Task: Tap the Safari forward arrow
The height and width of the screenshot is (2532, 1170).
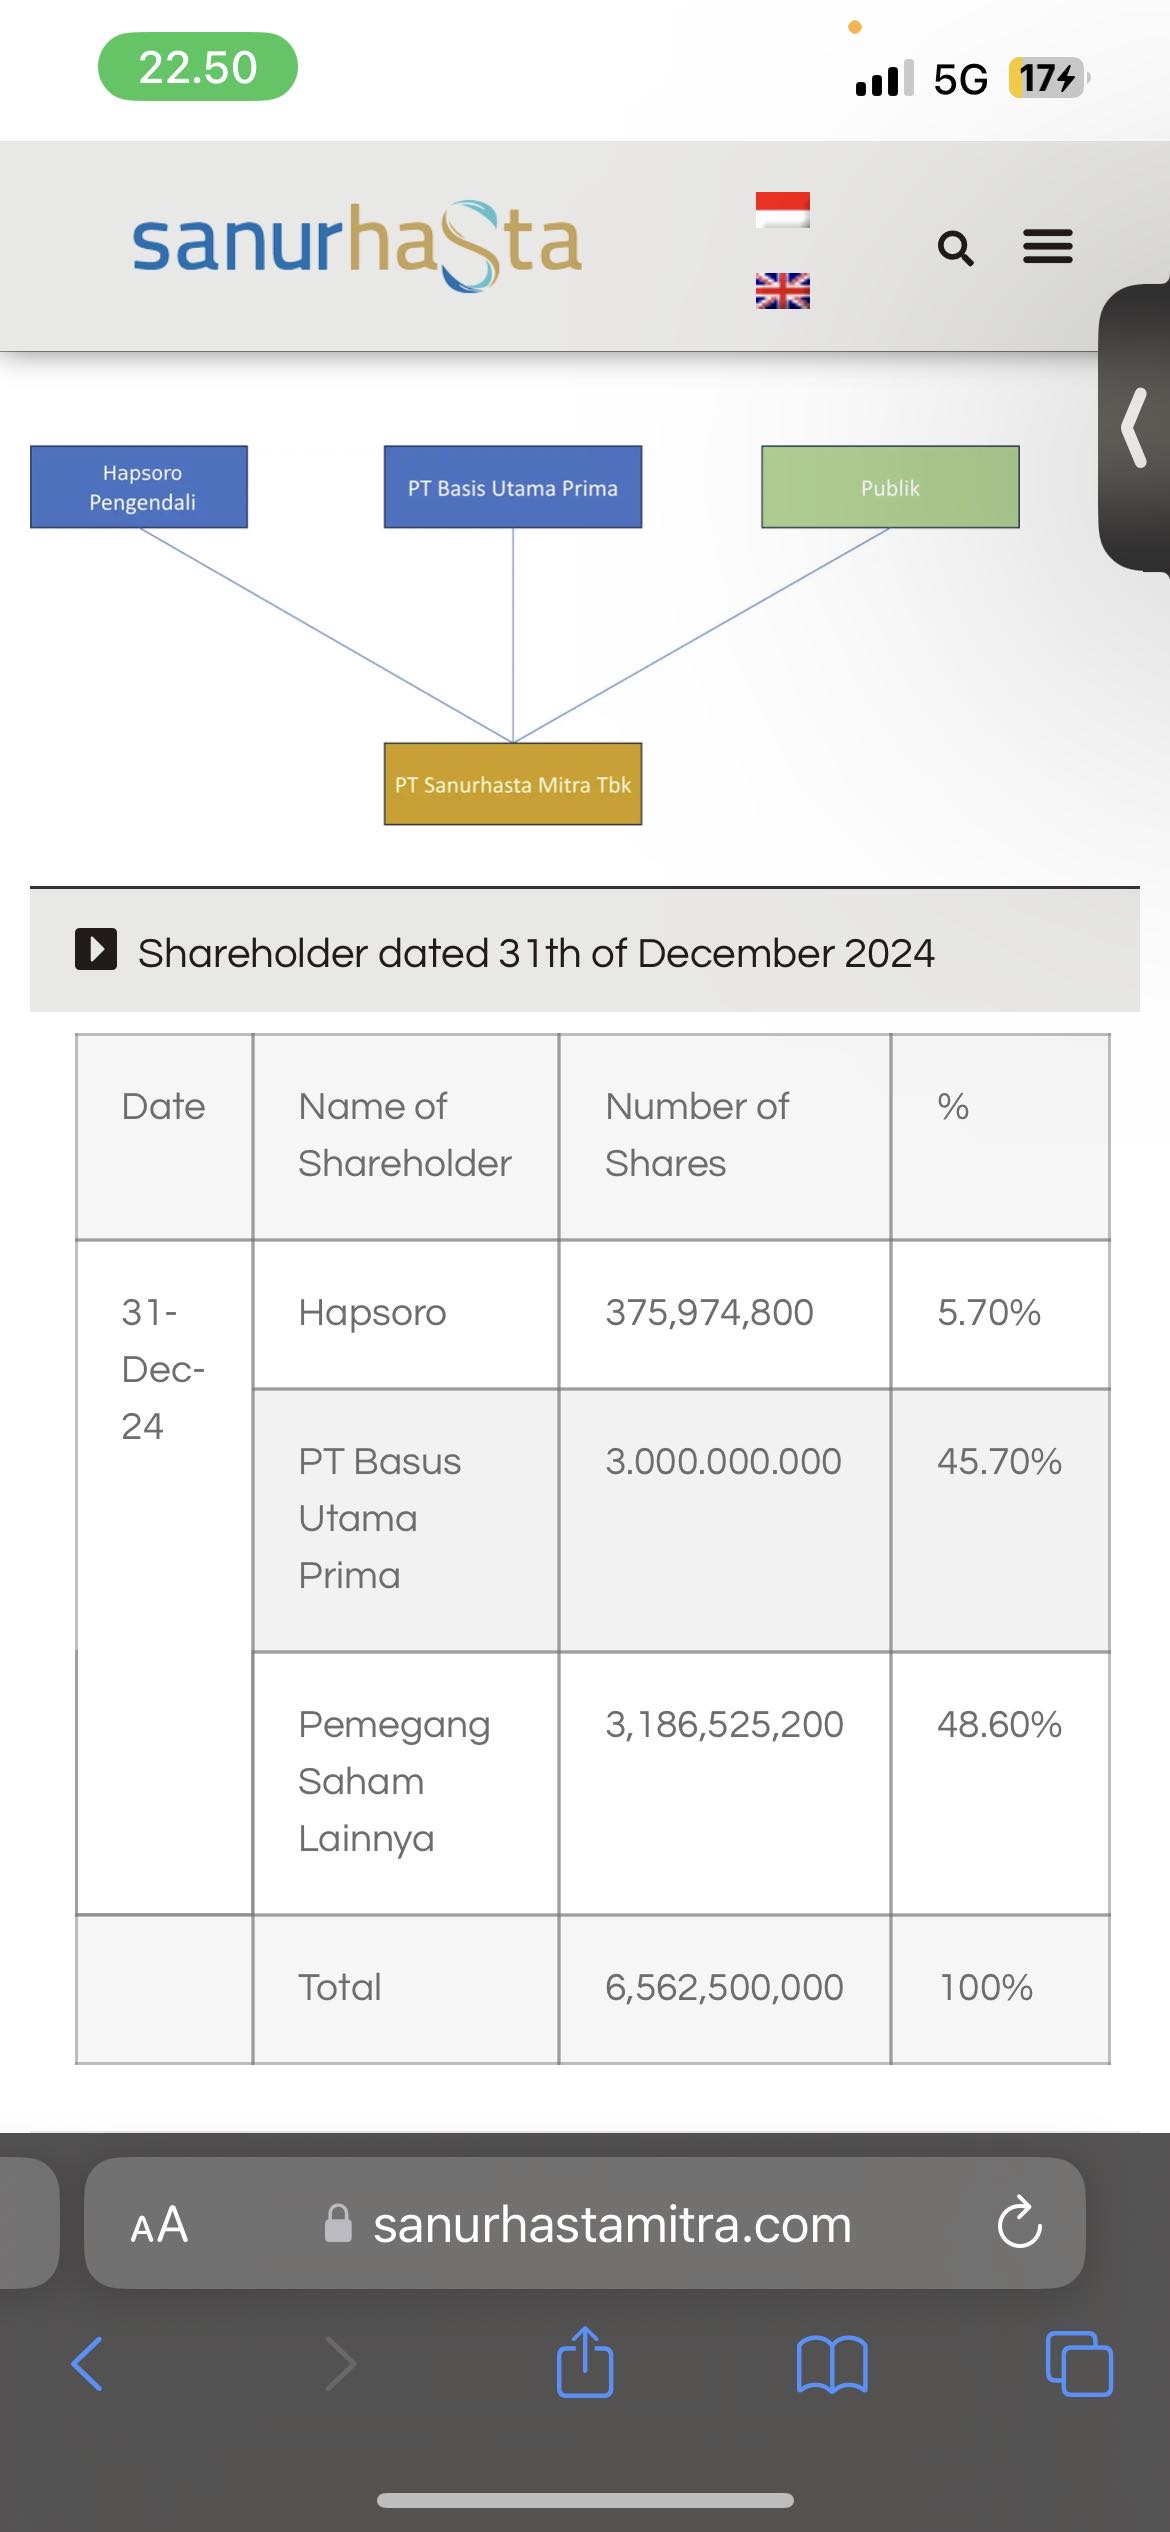Action: 340,2364
